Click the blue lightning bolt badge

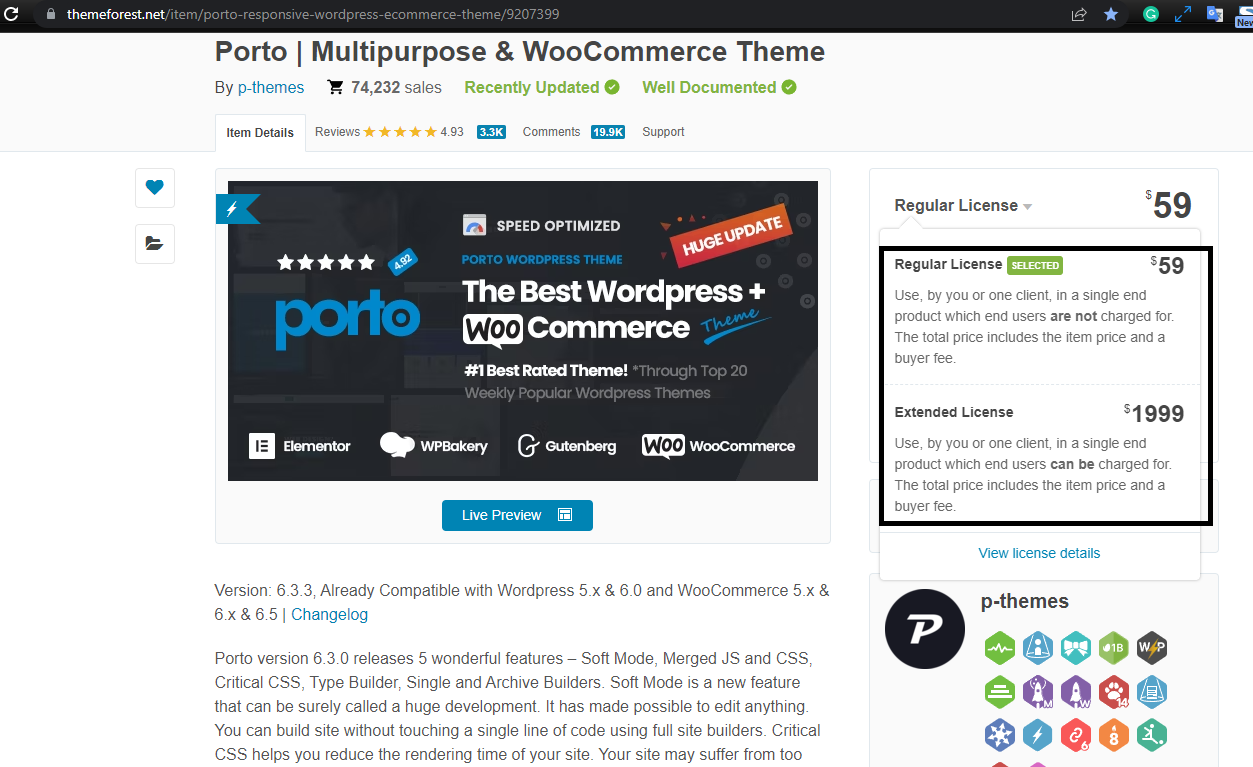(1038, 736)
